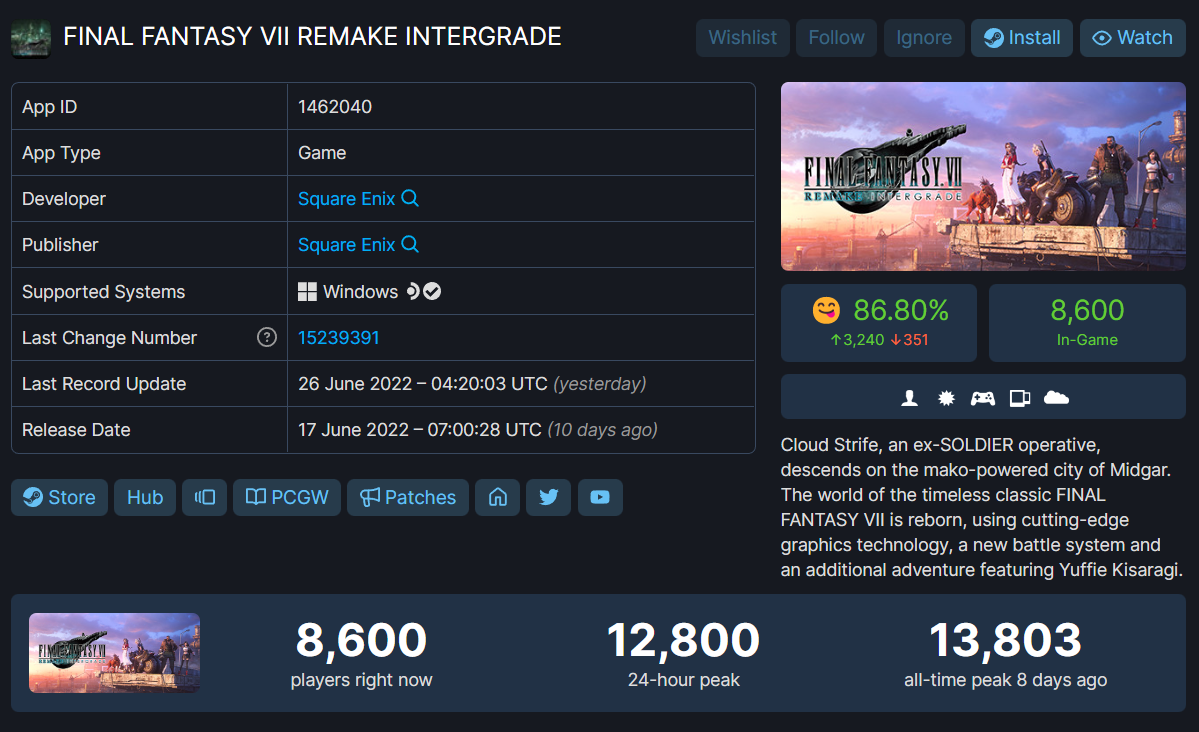Click the Last Record Update date

(x=472, y=384)
